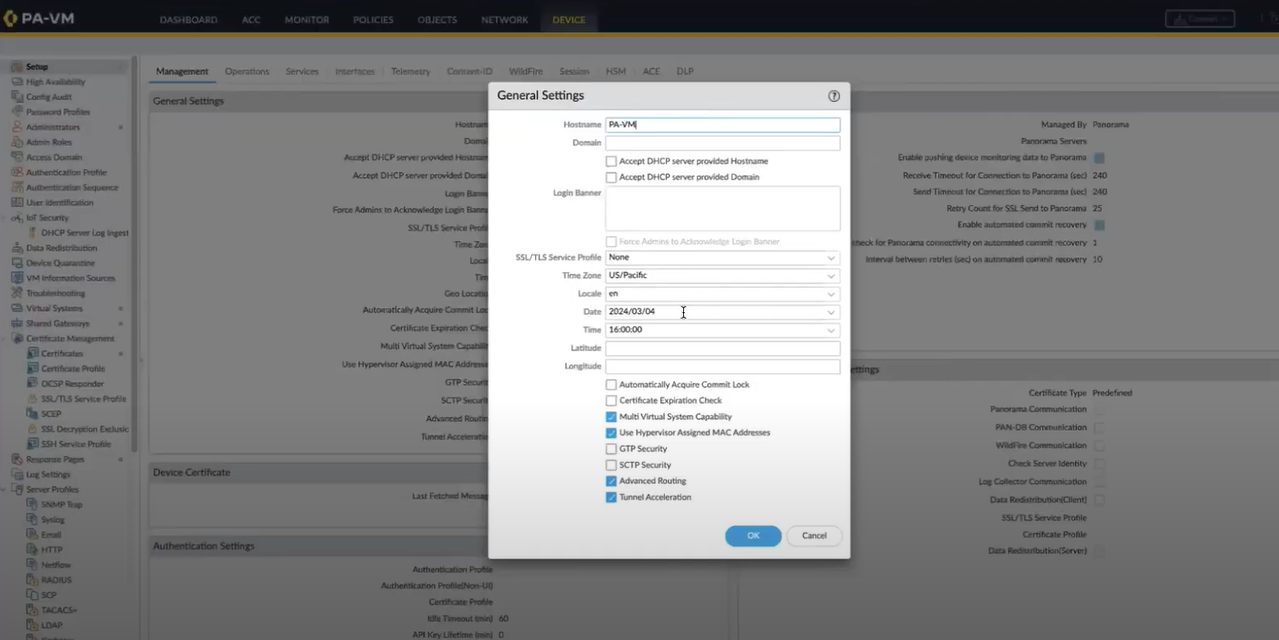Viewport: 1279px width, 640px height.
Task: Switch to the POLICIES top menu
Action: point(373,20)
